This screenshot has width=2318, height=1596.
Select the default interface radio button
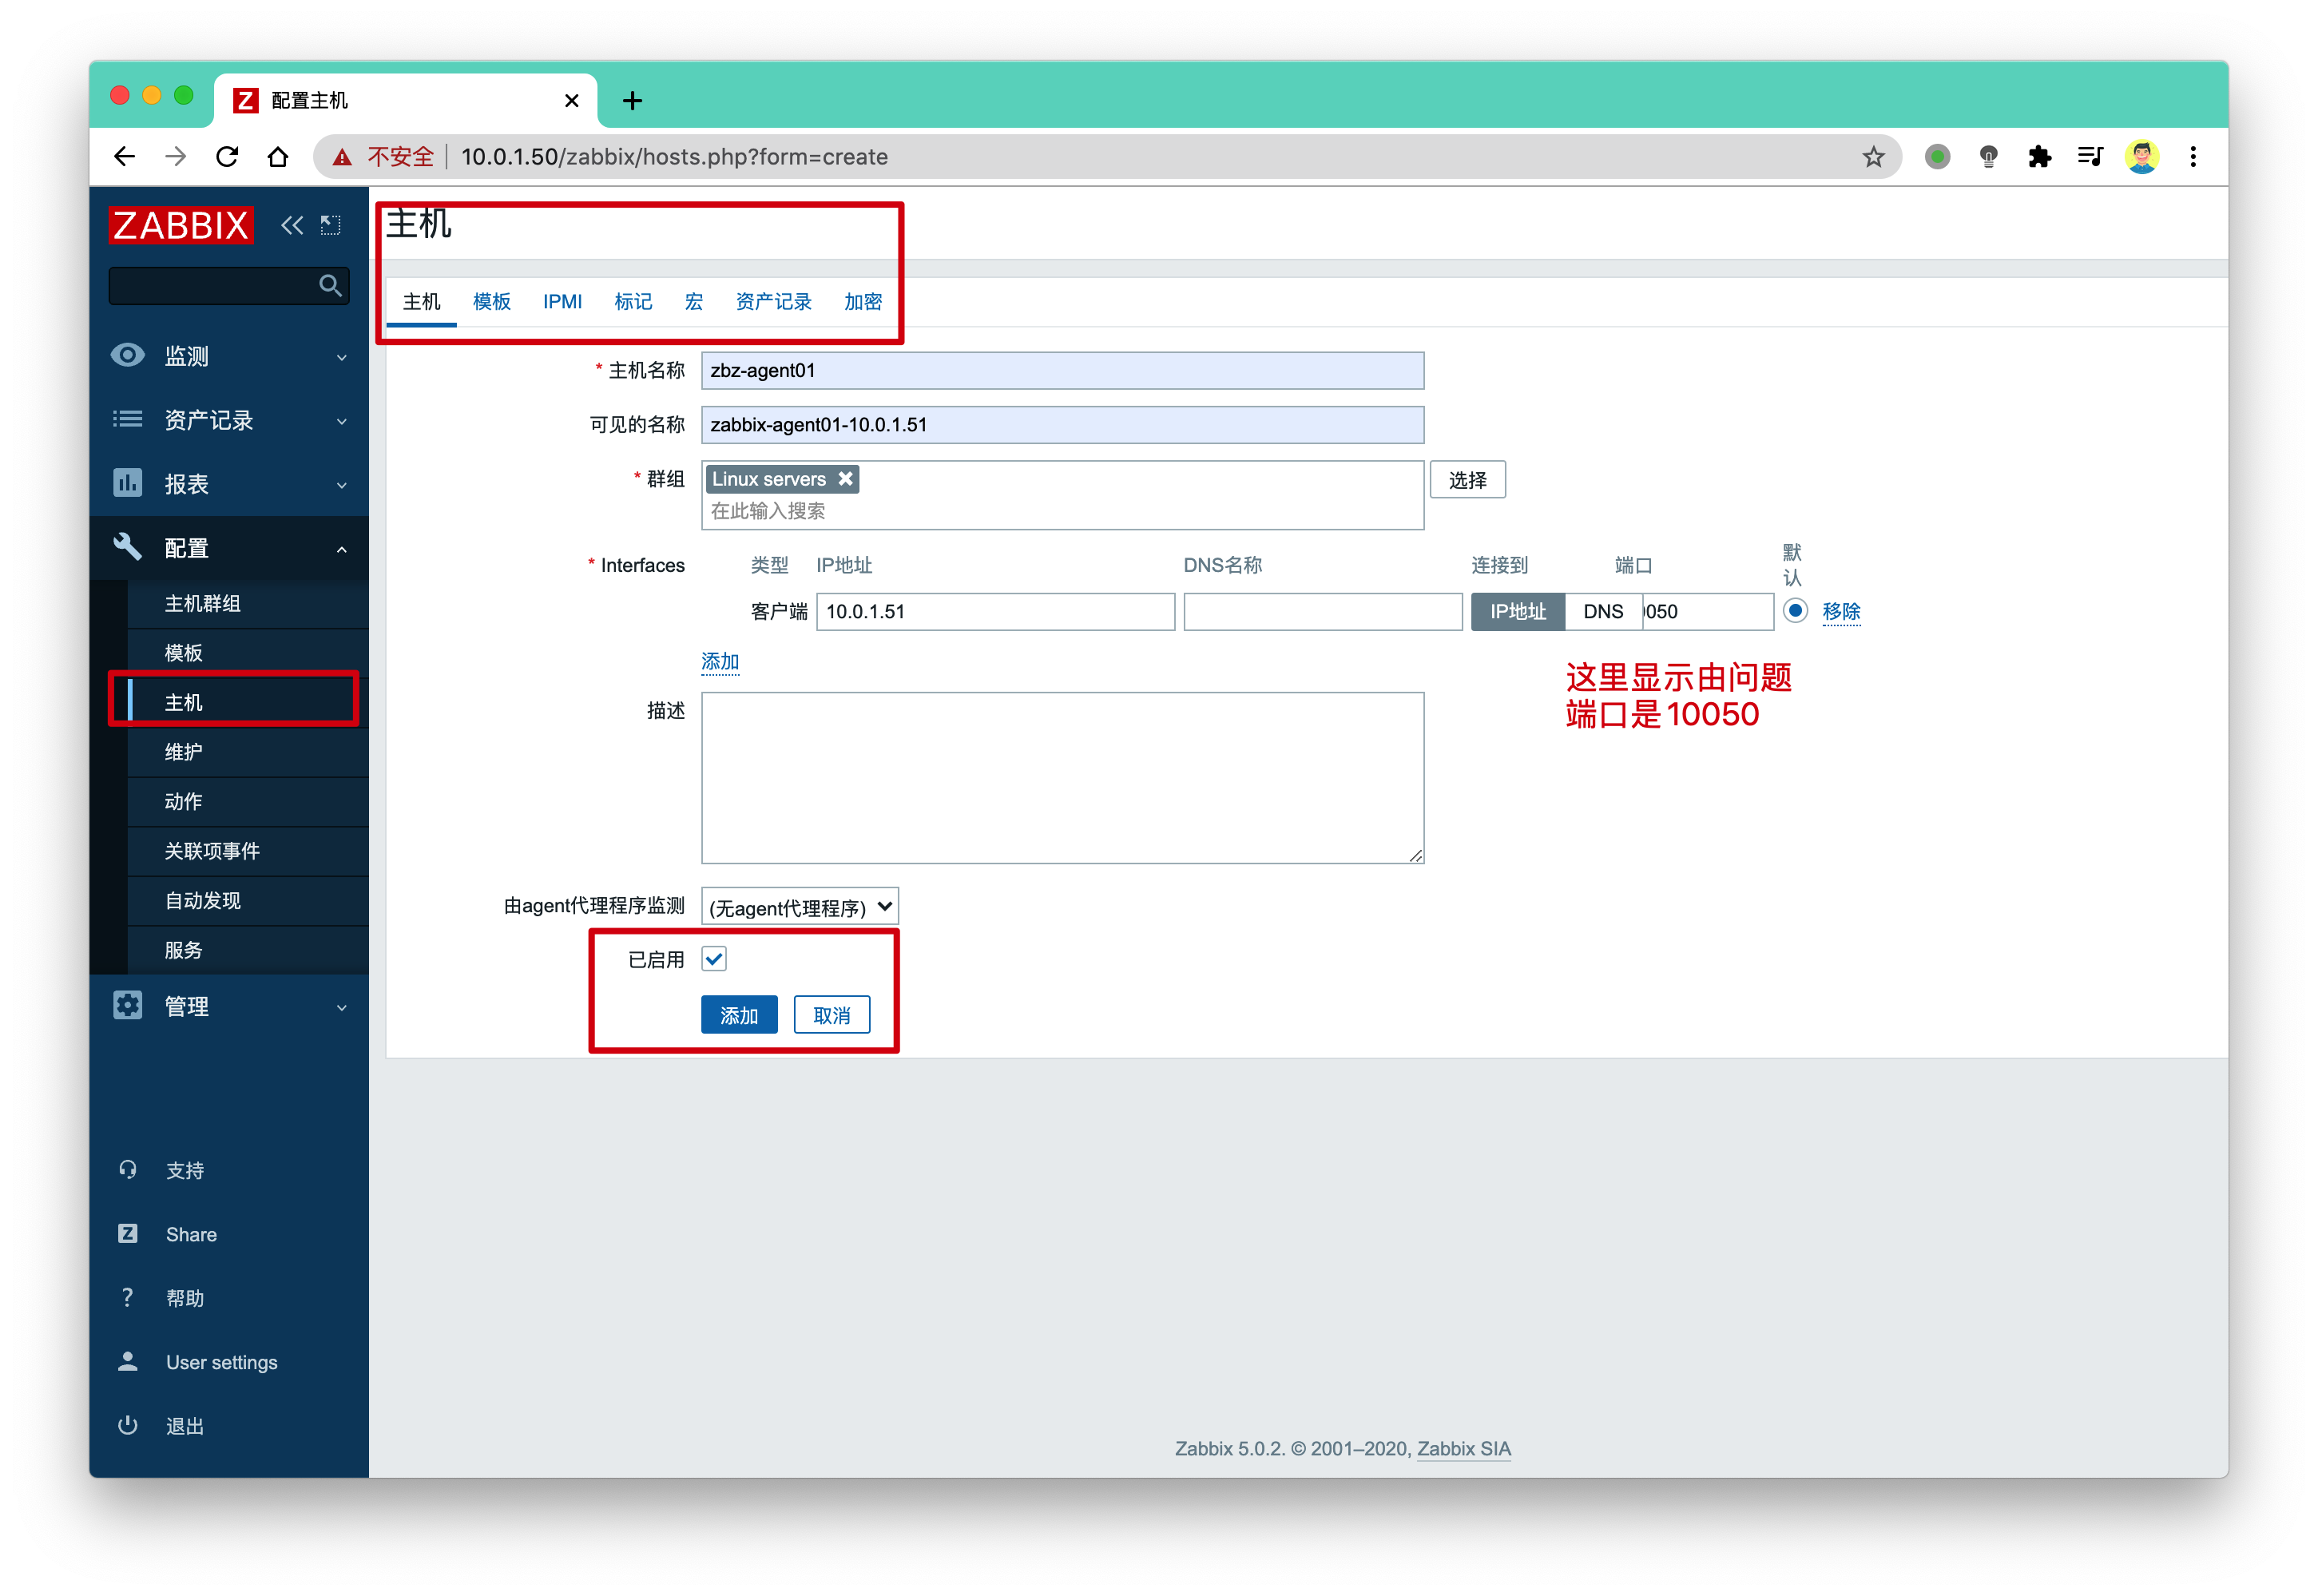pyautogui.click(x=1795, y=611)
